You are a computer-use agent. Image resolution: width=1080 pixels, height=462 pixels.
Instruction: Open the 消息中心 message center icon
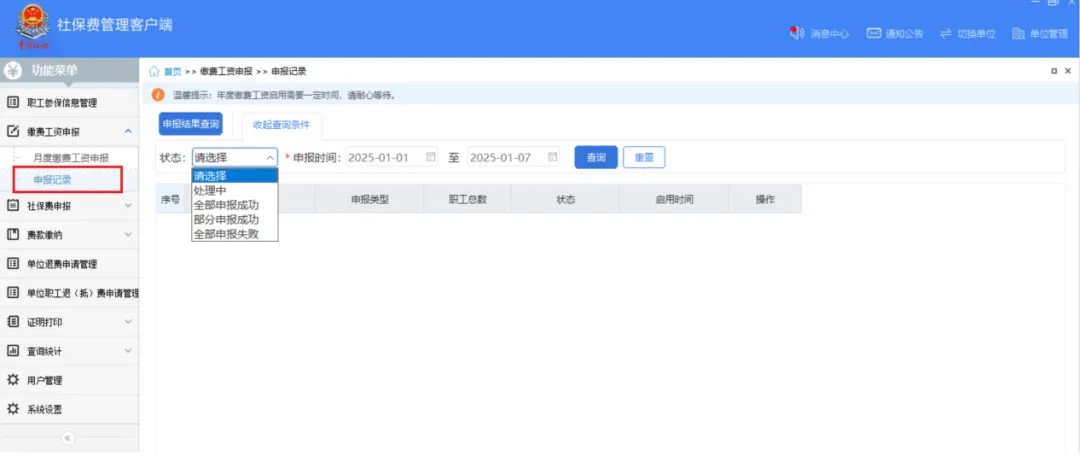[x=797, y=33]
